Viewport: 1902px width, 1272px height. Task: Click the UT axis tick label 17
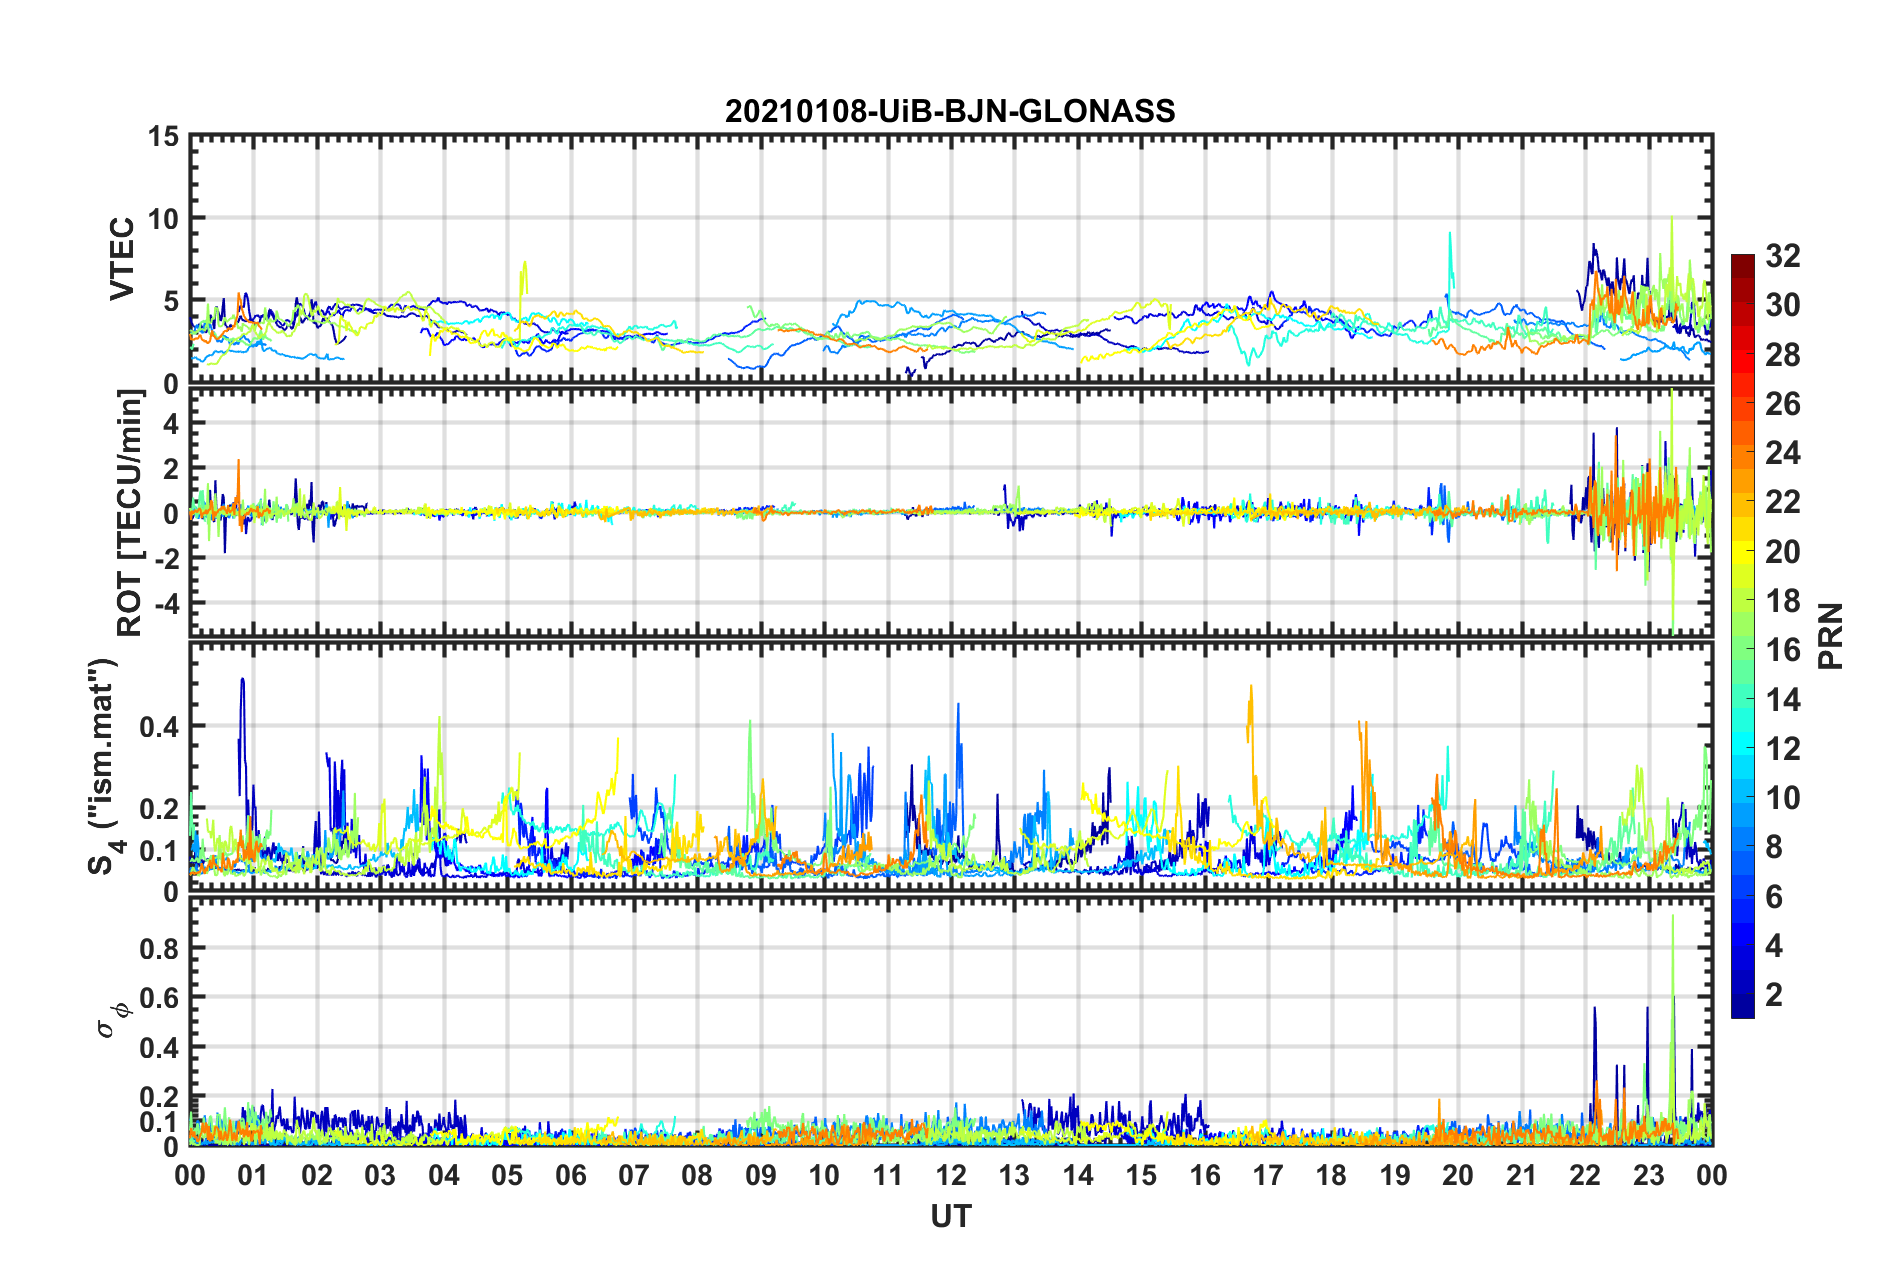coord(1268,1175)
